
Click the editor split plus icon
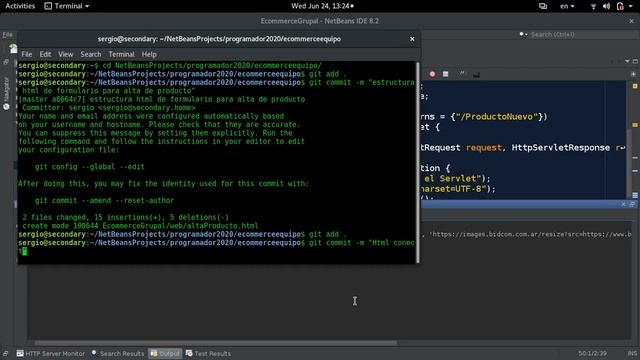point(633,75)
